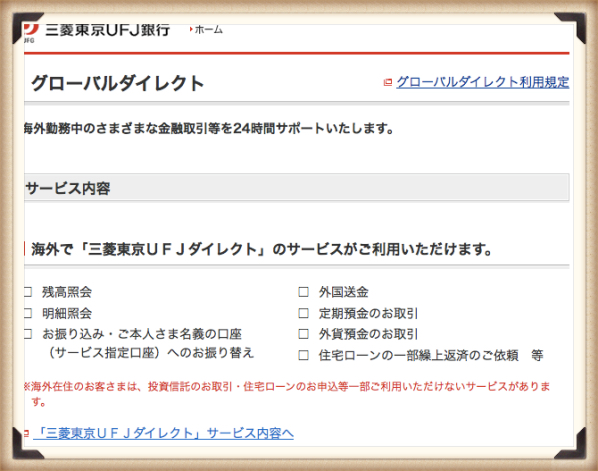Click the 外国送金 label text
598x471 pixels.
click(x=344, y=292)
